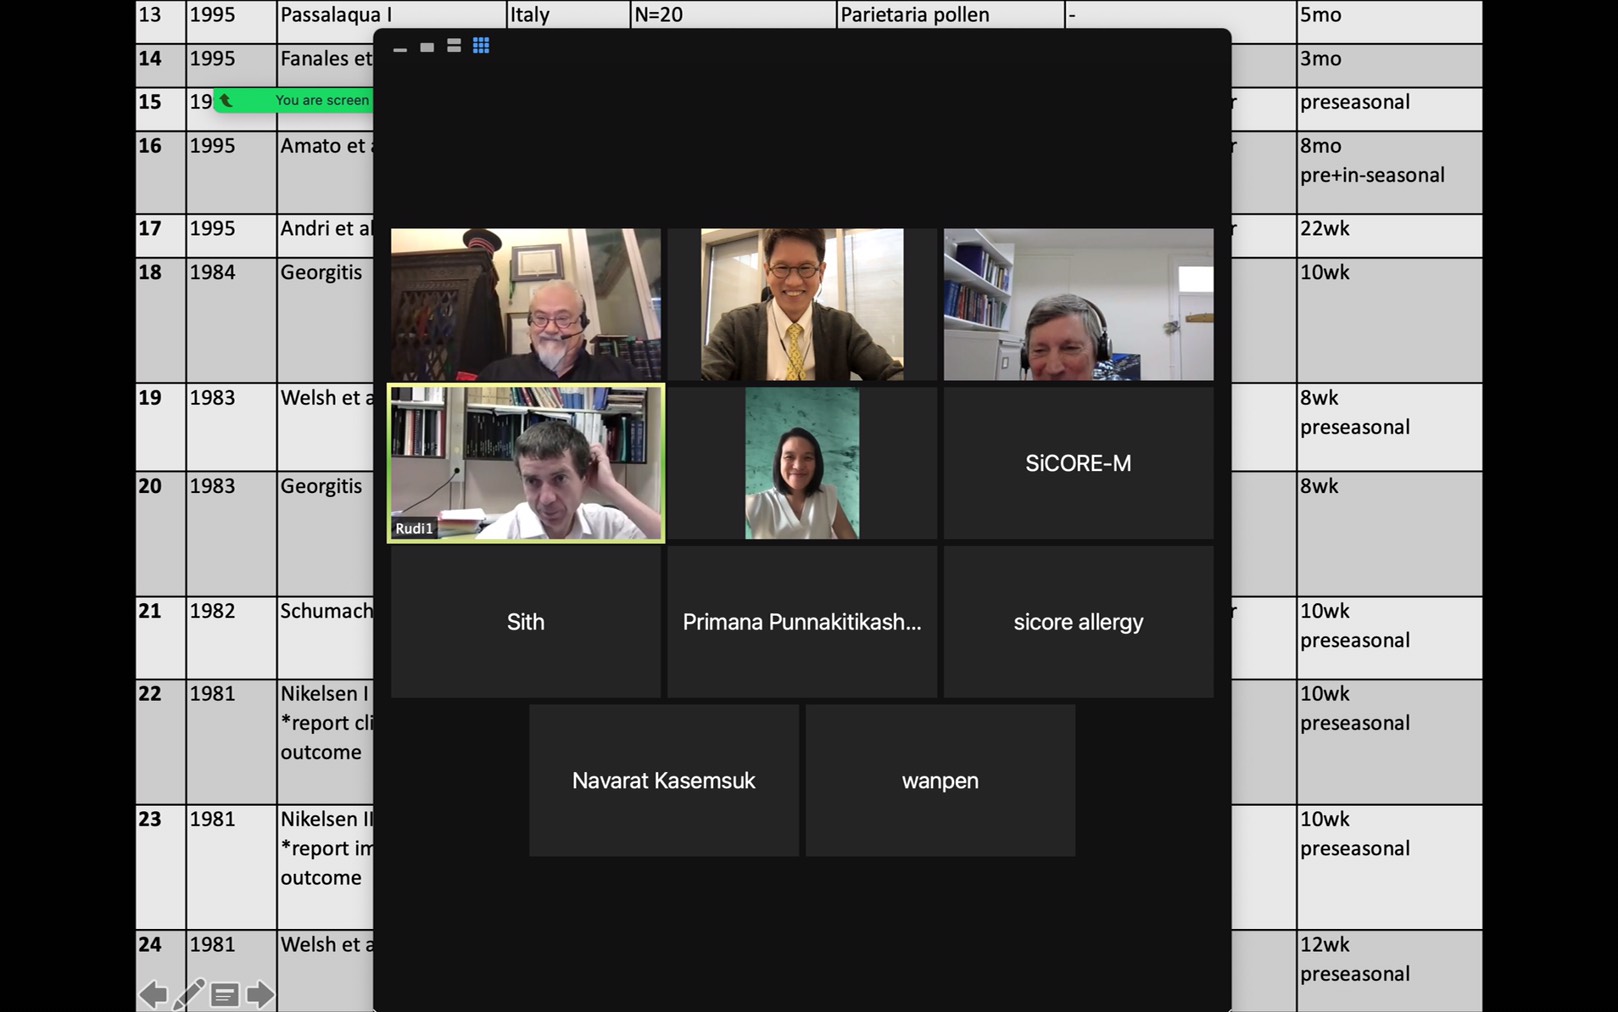Click the SiCORE-M participant tile
The width and height of the screenshot is (1618, 1012).
1078,463
